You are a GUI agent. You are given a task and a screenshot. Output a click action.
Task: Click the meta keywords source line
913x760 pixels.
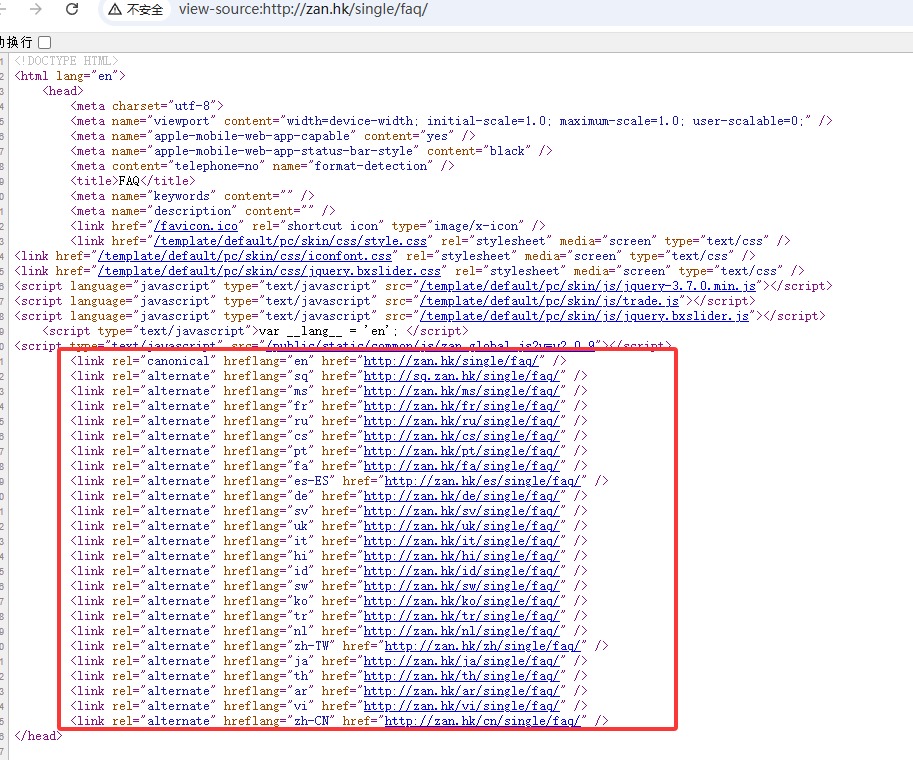coord(192,196)
